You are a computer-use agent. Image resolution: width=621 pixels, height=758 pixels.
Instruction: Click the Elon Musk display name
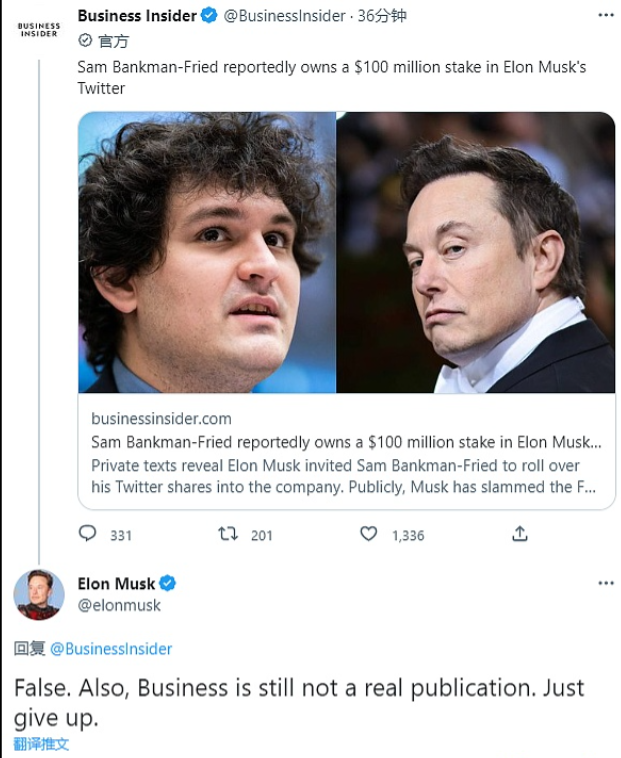pos(116,583)
